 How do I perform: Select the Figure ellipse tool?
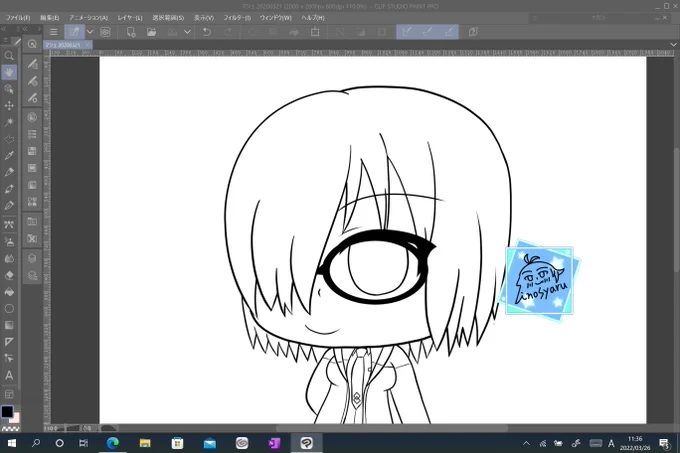tap(9, 309)
